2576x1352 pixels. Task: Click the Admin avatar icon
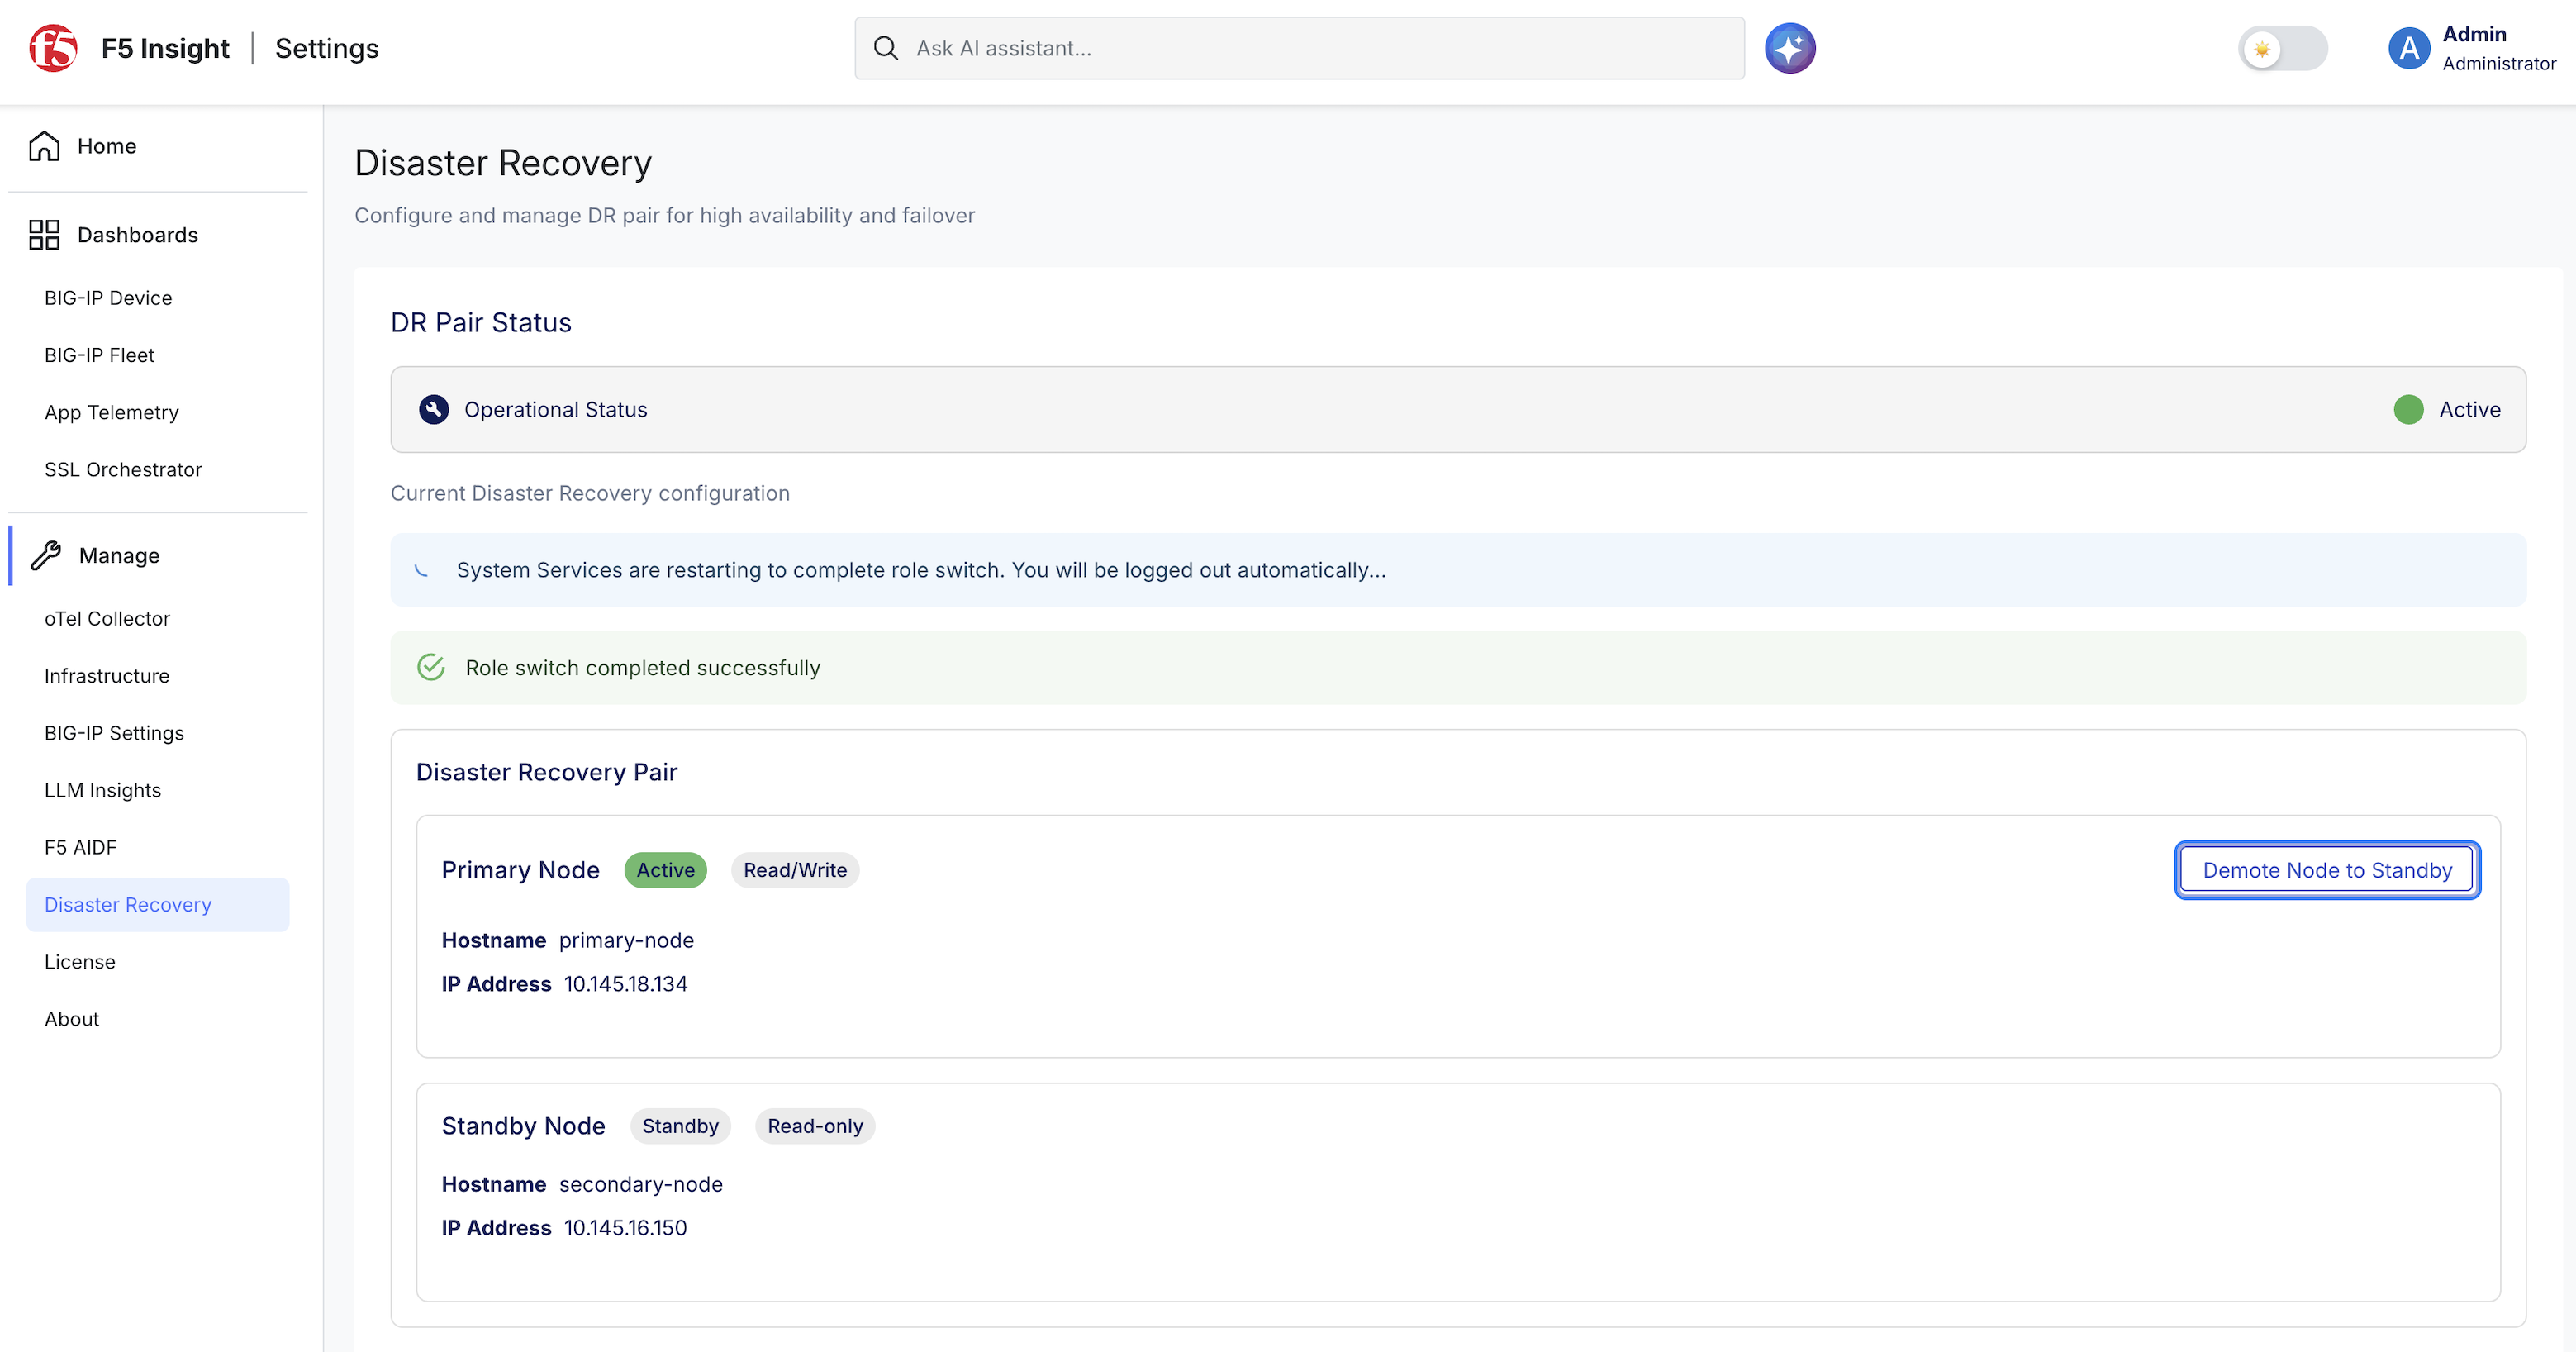(x=2410, y=48)
